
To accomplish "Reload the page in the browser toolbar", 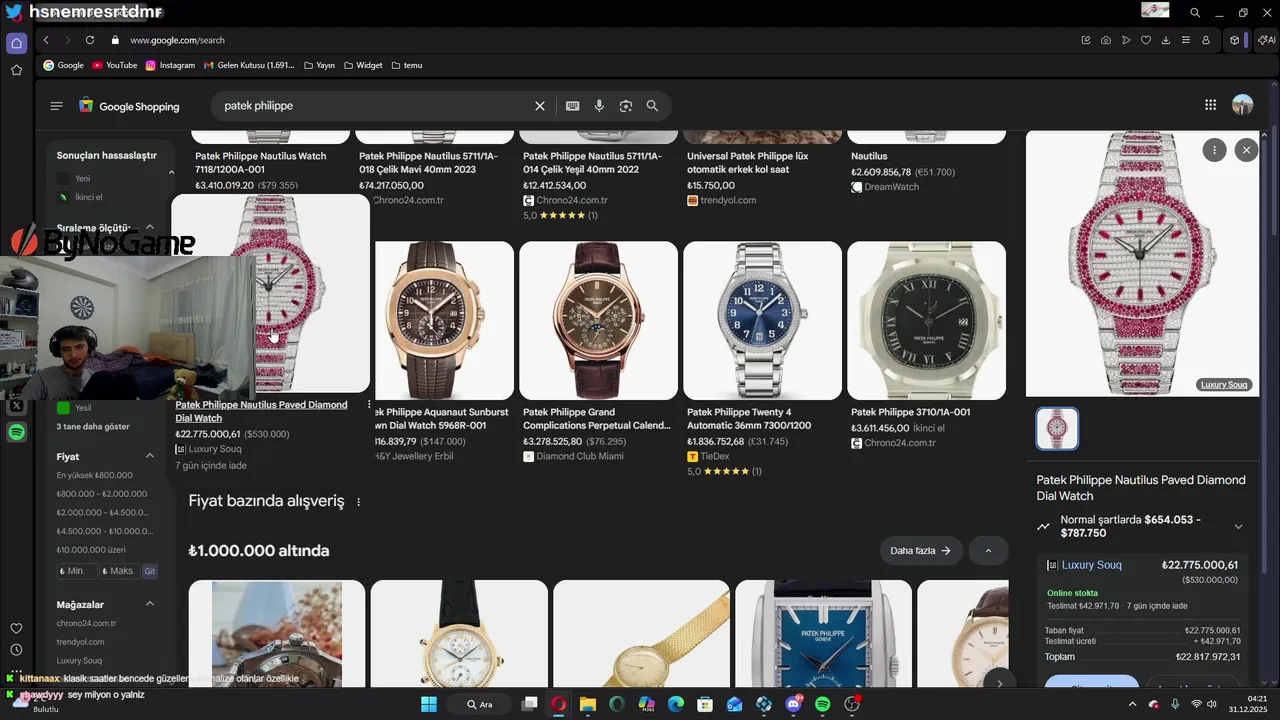I will (x=90, y=40).
